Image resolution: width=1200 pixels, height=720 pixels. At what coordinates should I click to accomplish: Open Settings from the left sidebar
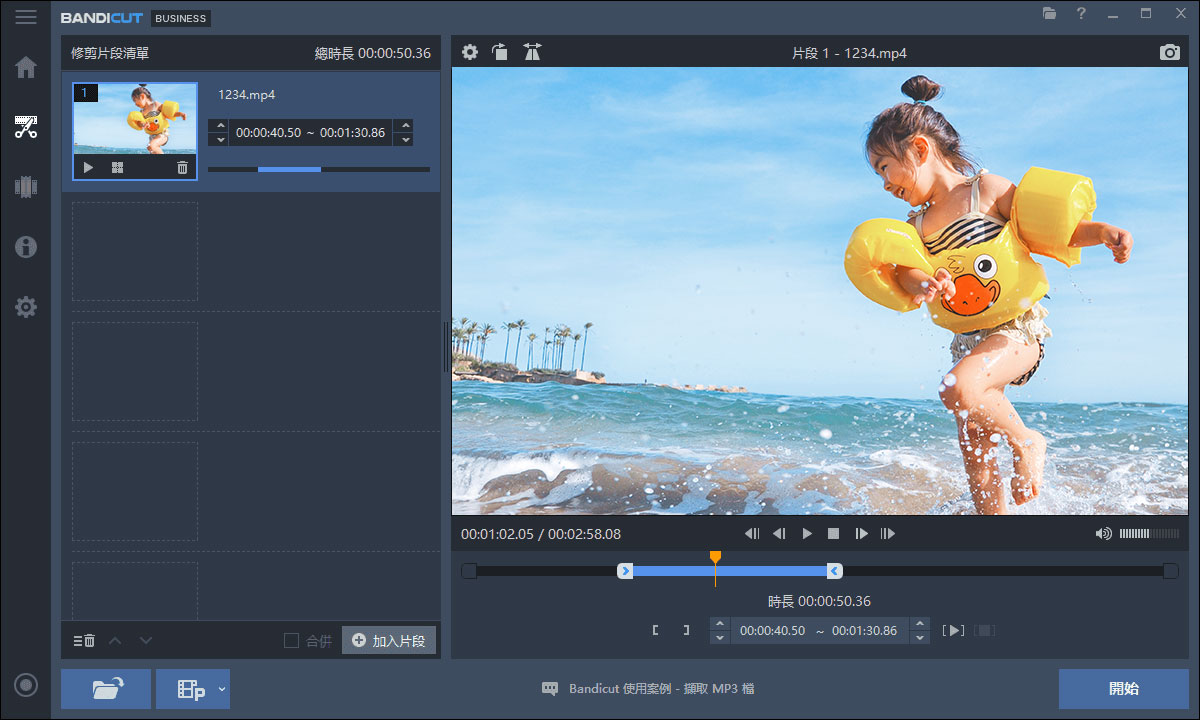26,307
